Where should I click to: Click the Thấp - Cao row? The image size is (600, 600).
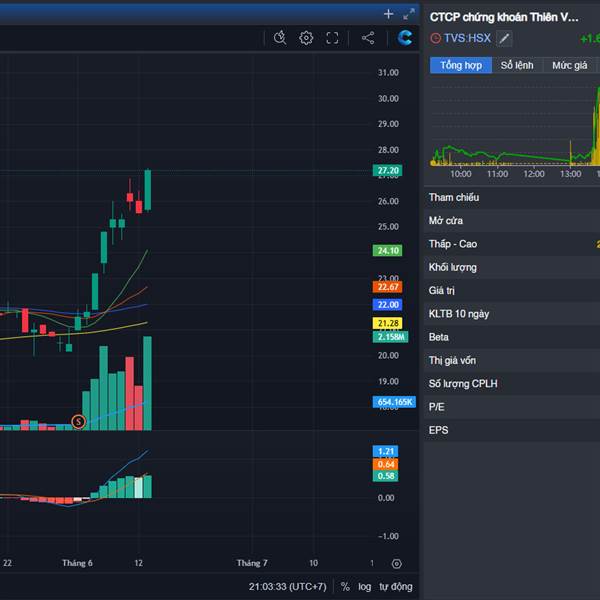pyautogui.click(x=512, y=244)
